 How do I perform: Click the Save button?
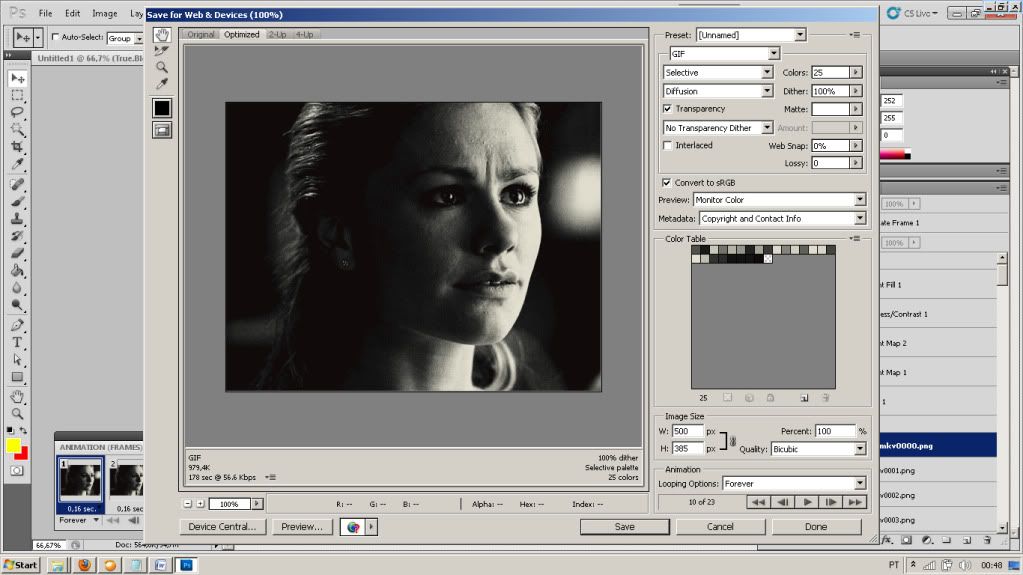pos(624,526)
